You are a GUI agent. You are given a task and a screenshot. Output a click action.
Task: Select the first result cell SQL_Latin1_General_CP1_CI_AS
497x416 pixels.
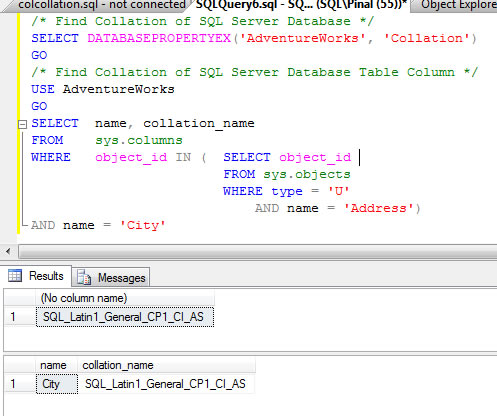pyautogui.click(x=125, y=317)
